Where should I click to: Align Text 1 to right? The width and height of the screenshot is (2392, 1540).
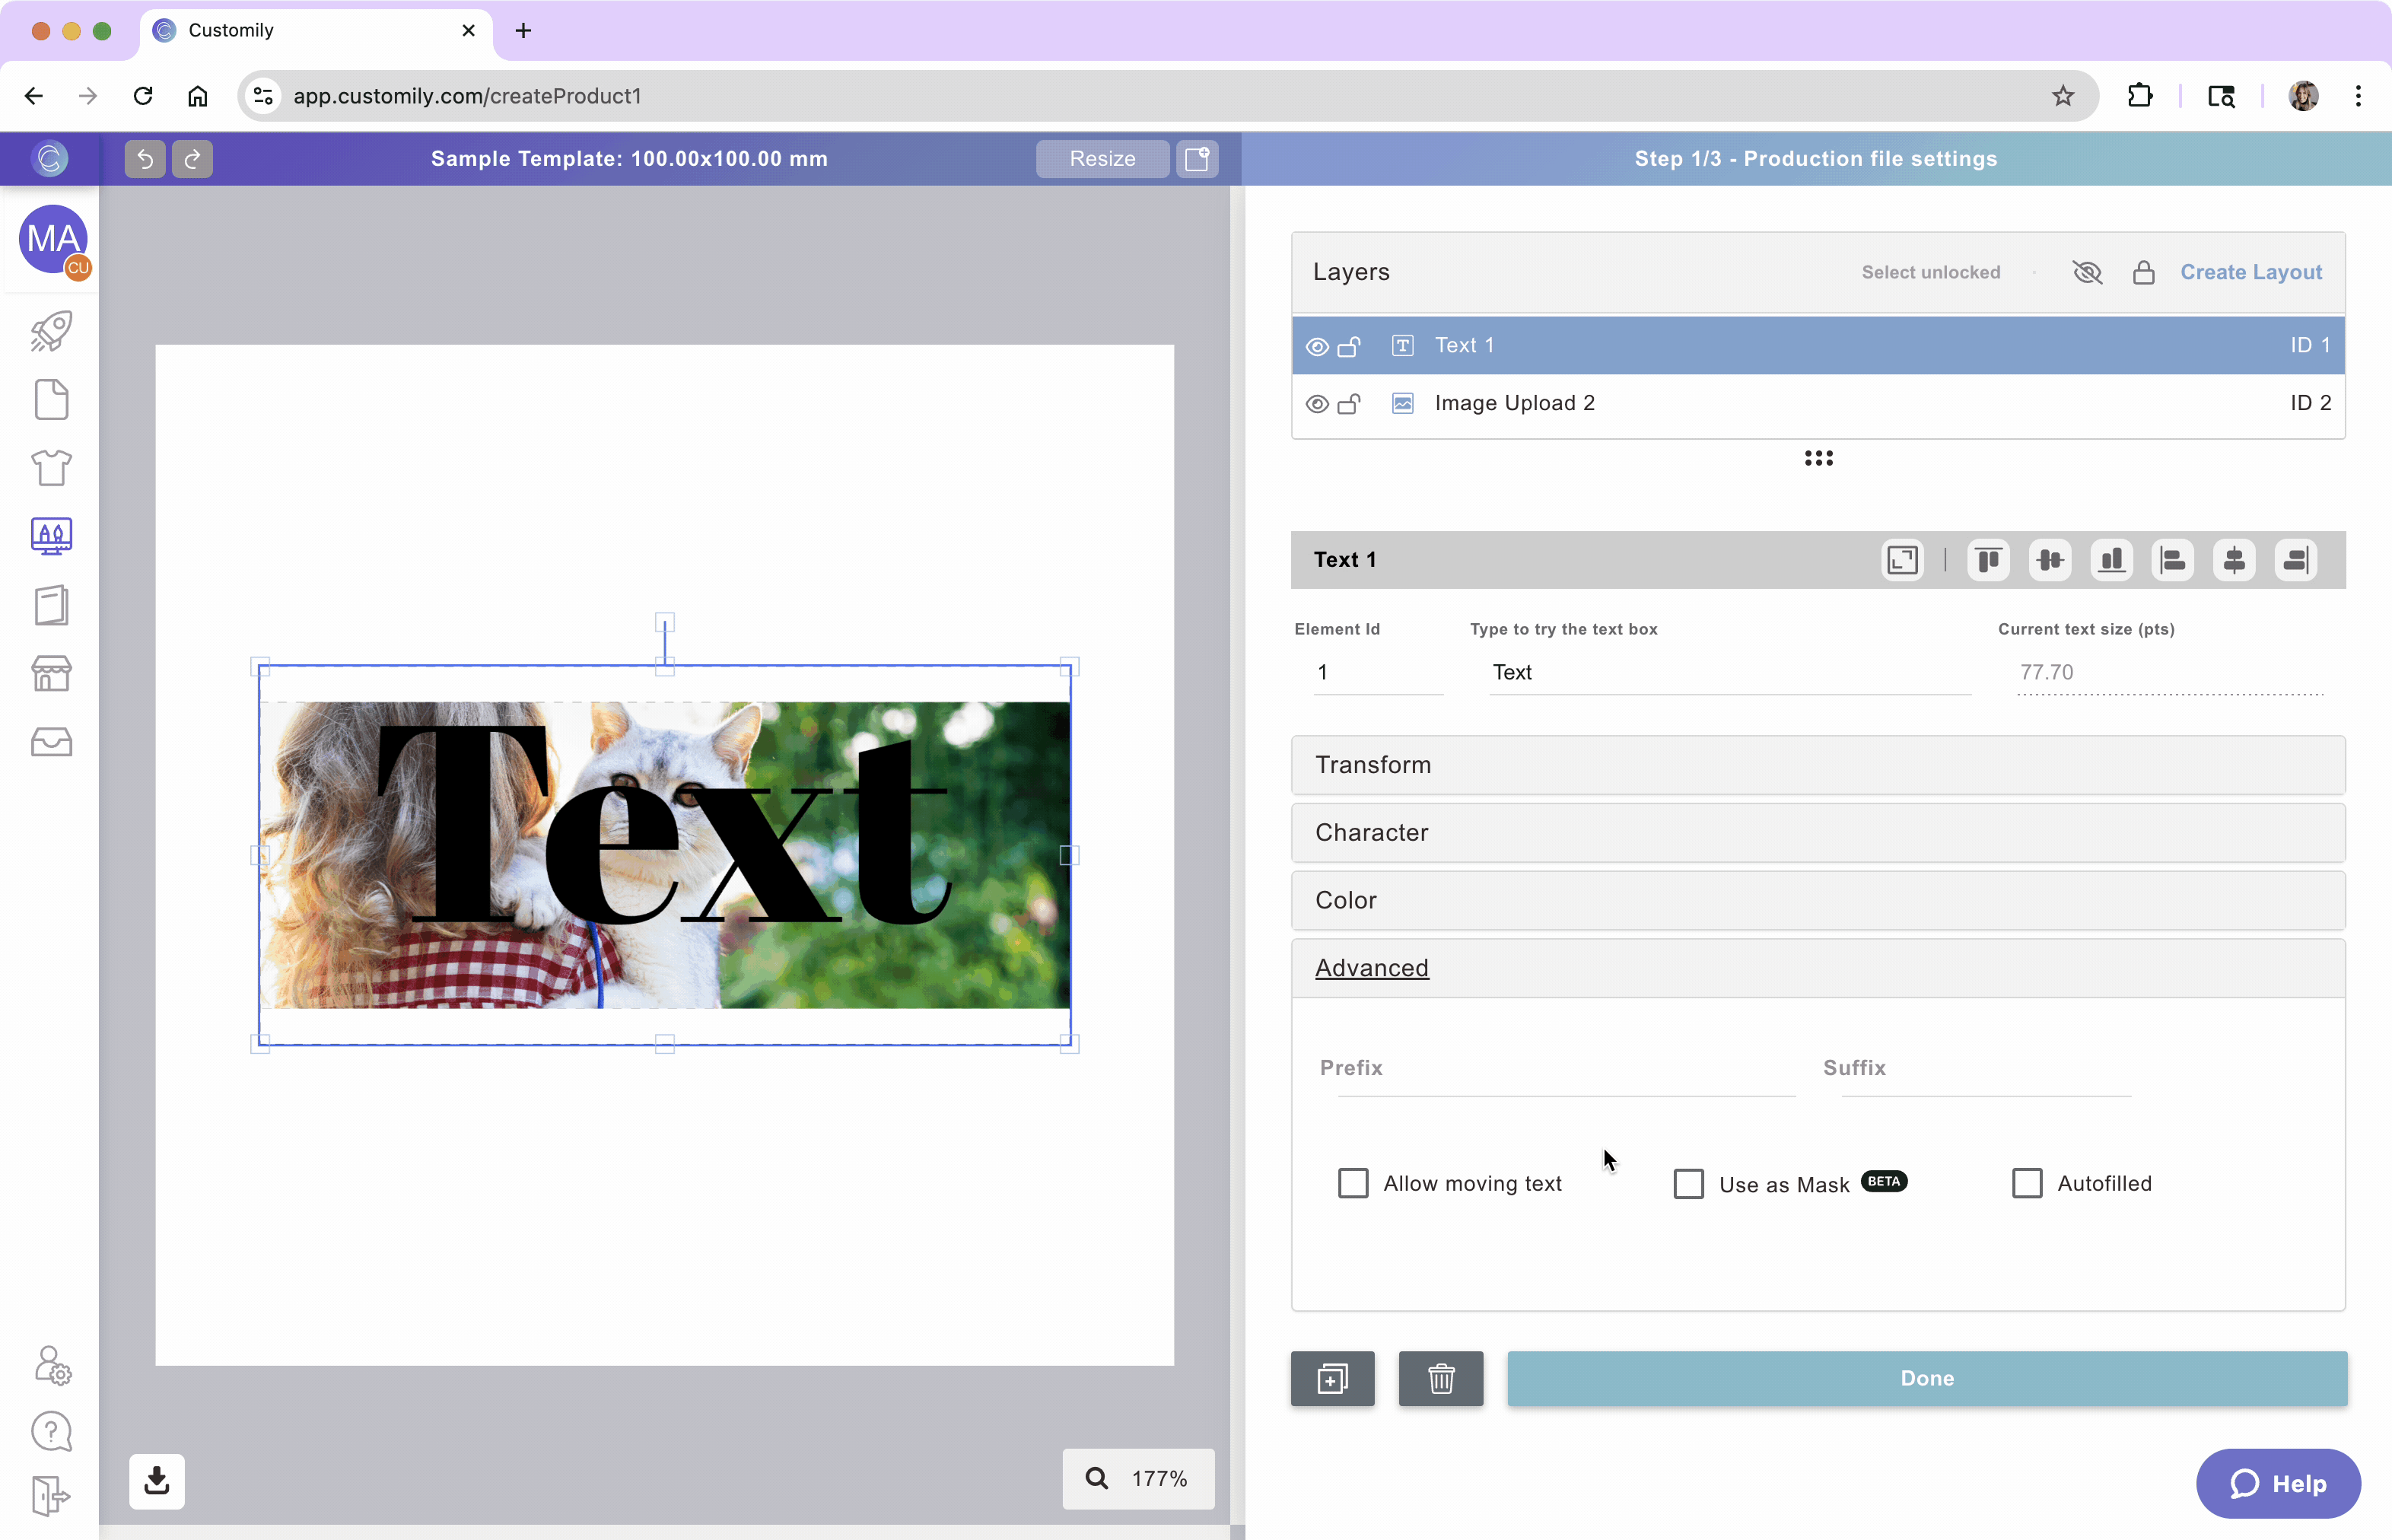2296,559
